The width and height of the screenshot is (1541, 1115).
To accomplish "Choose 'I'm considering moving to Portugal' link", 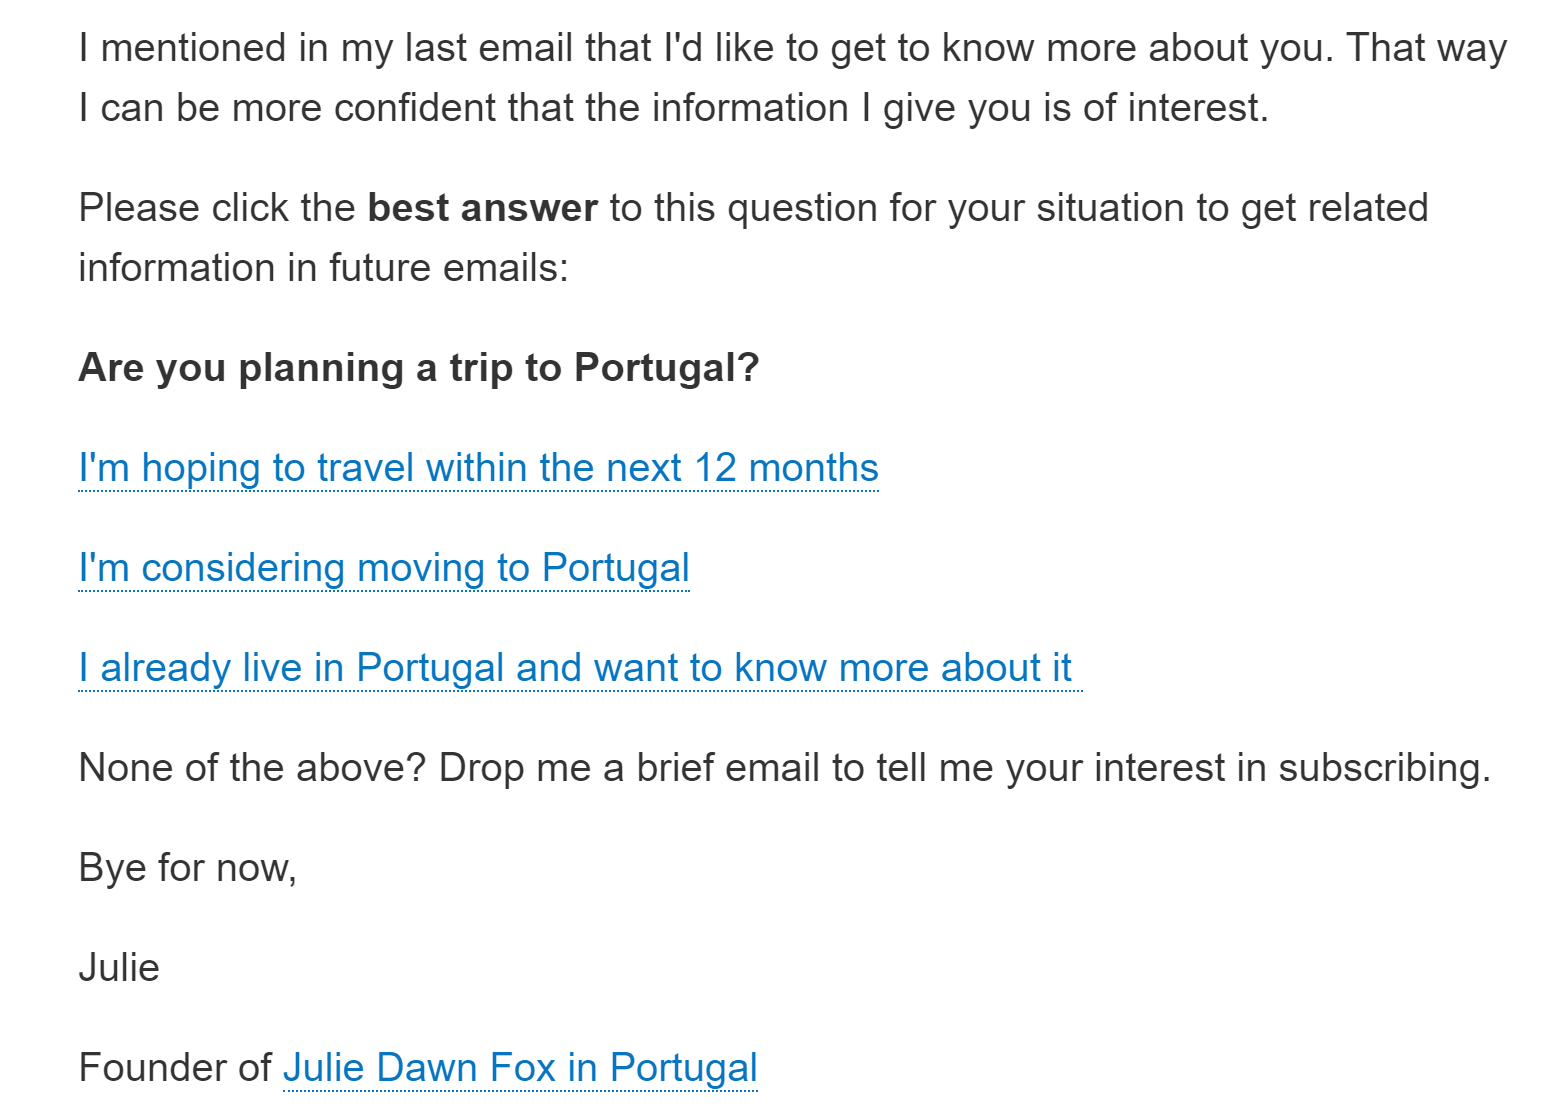I will pos(384,568).
